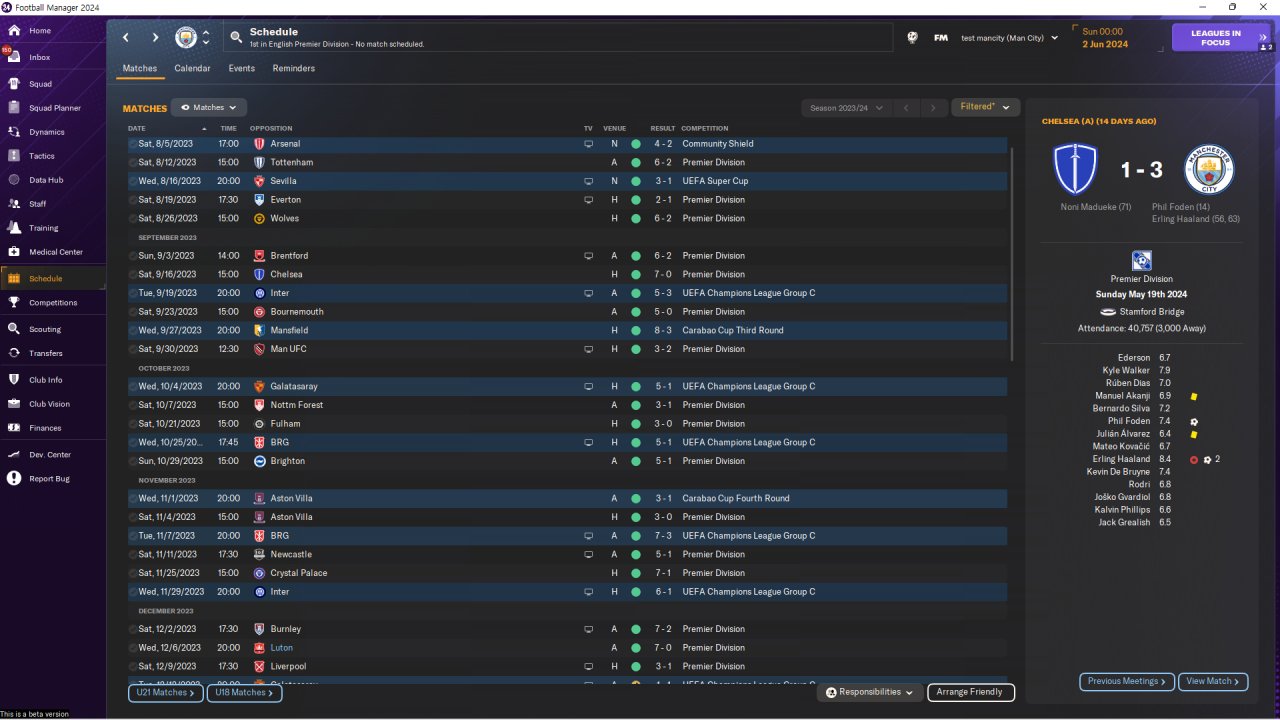Click the Manchester City badge in top bar
Screen dimensions: 1280x720
click(x=186, y=38)
